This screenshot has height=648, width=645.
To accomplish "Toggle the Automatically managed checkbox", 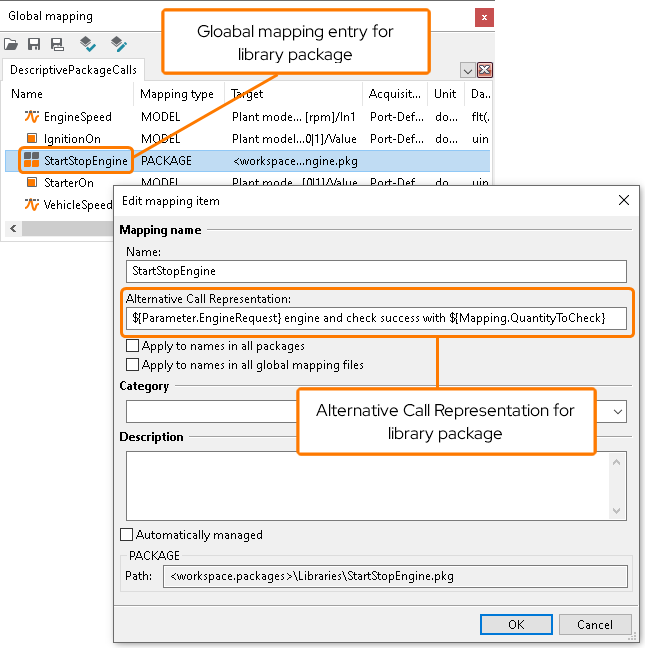I will coord(126,534).
